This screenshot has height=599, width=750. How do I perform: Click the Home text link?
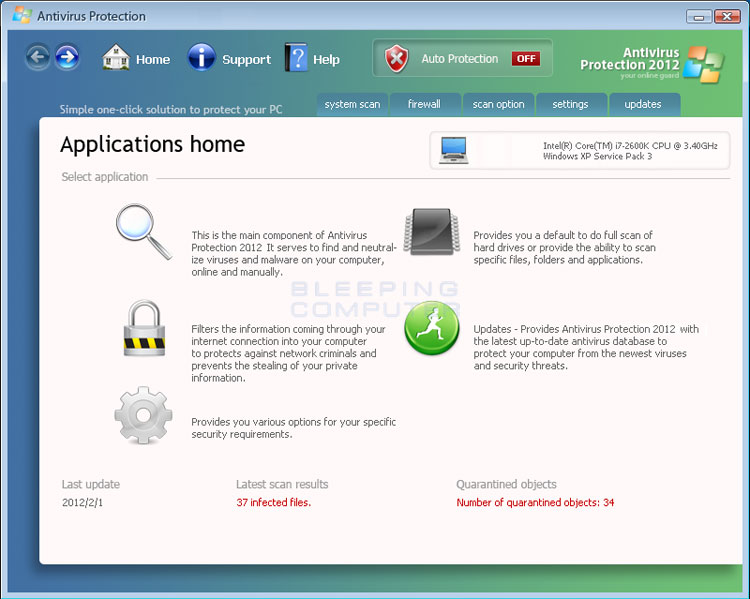[153, 59]
